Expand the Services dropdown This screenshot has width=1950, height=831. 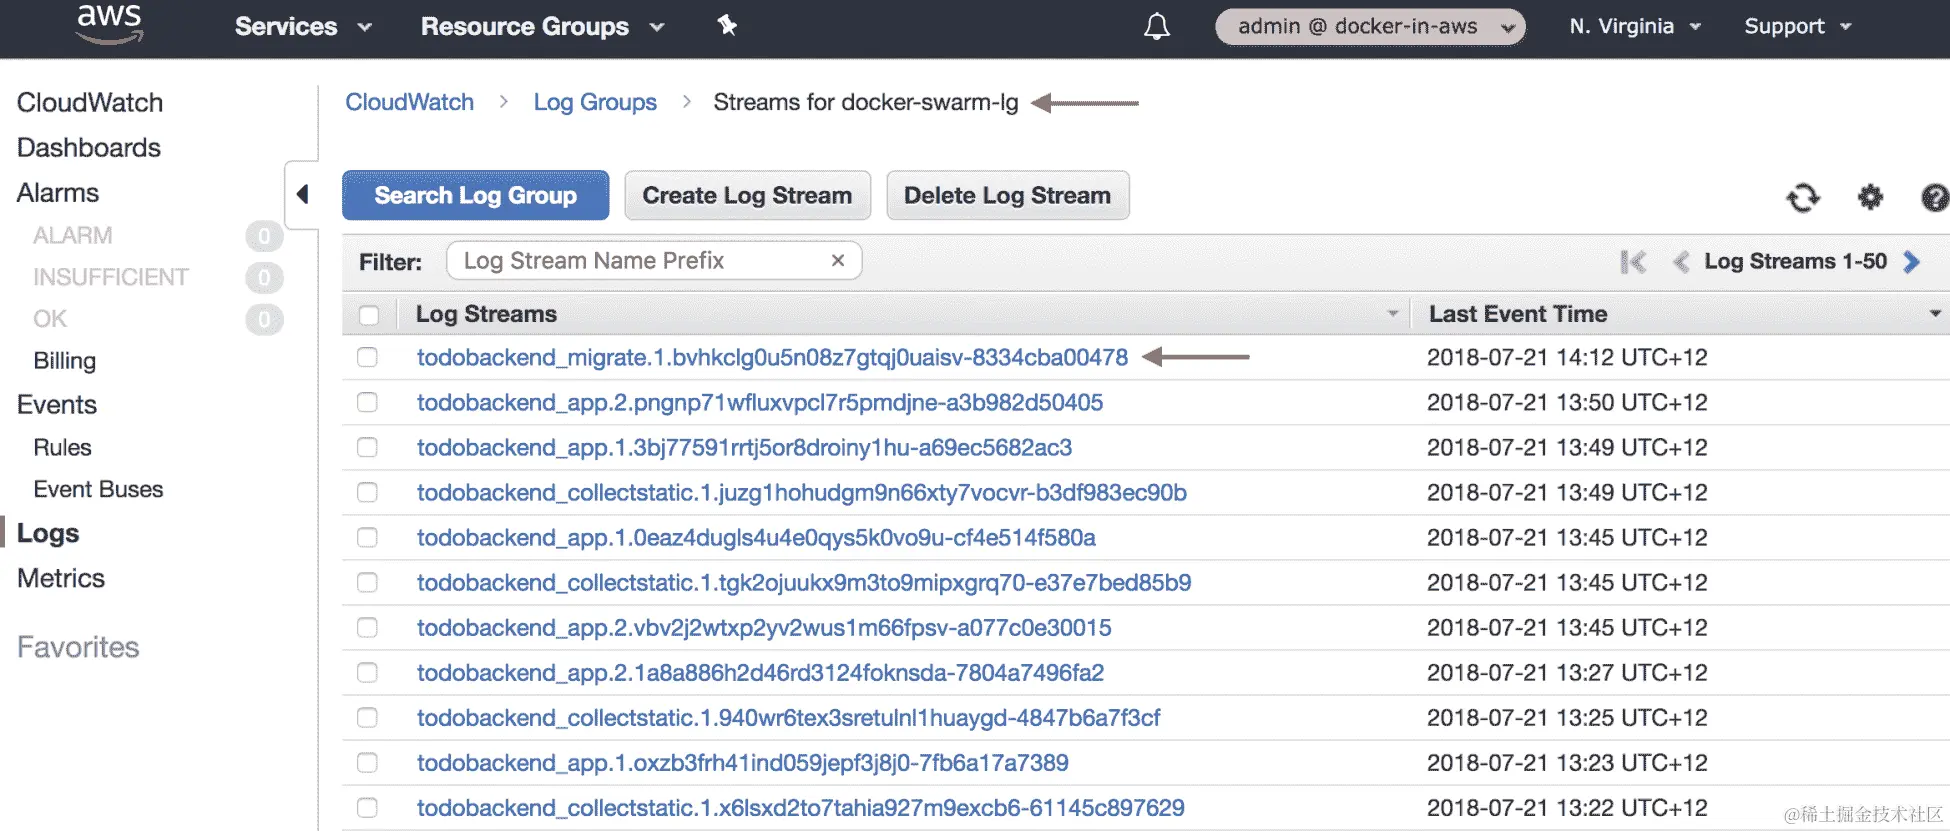click(x=302, y=27)
